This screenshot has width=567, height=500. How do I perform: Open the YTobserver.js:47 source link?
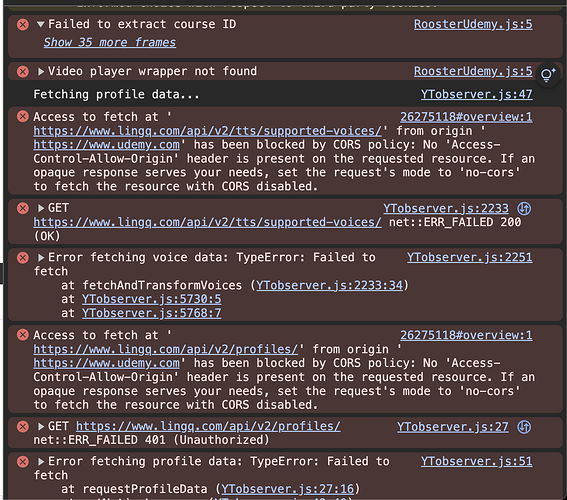coord(476,94)
